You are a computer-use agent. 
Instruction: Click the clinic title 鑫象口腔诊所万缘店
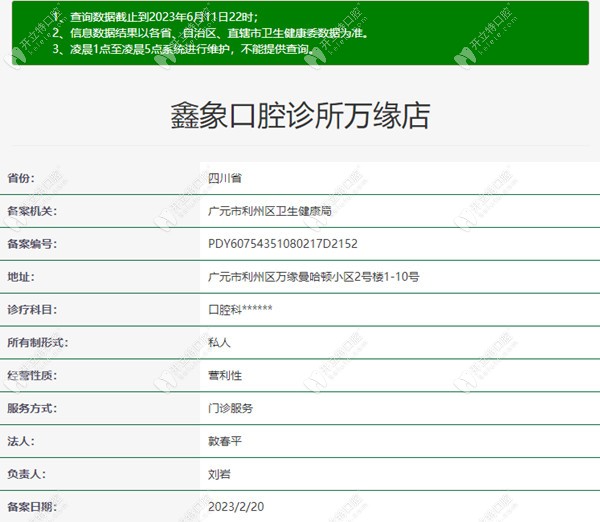(300, 115)
